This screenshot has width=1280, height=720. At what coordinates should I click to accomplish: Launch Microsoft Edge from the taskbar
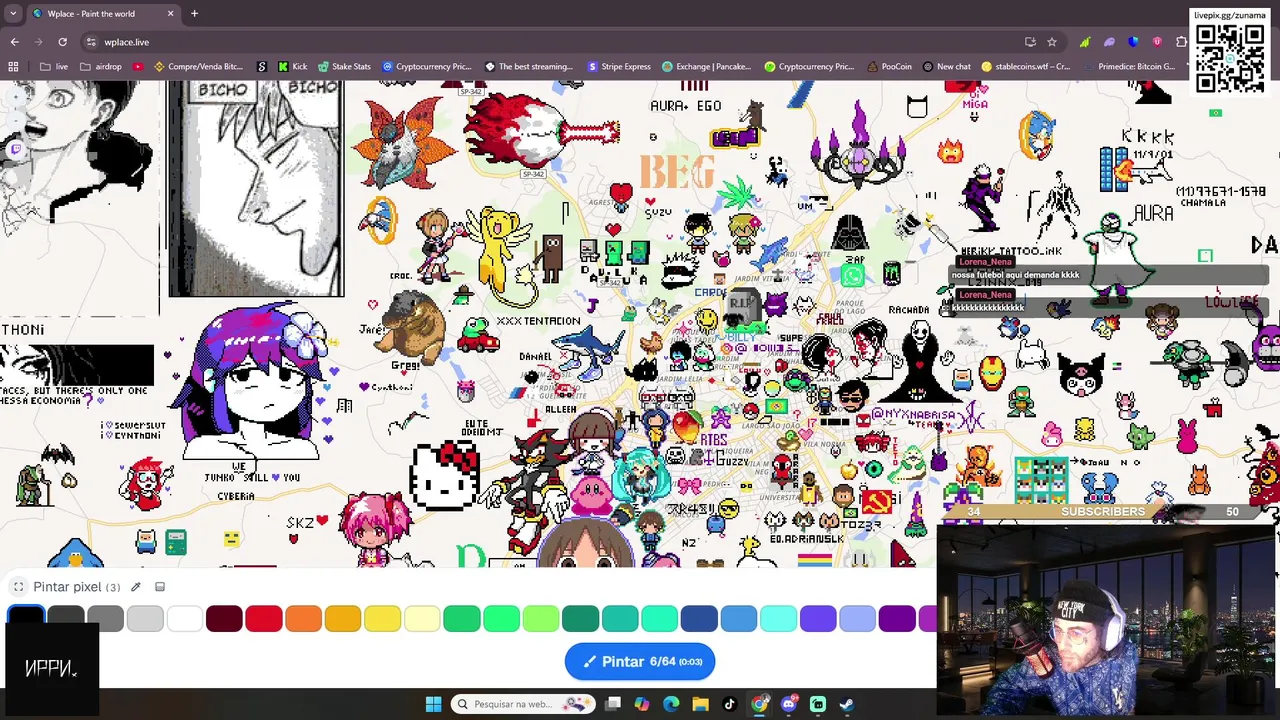(x=671, y=704)
